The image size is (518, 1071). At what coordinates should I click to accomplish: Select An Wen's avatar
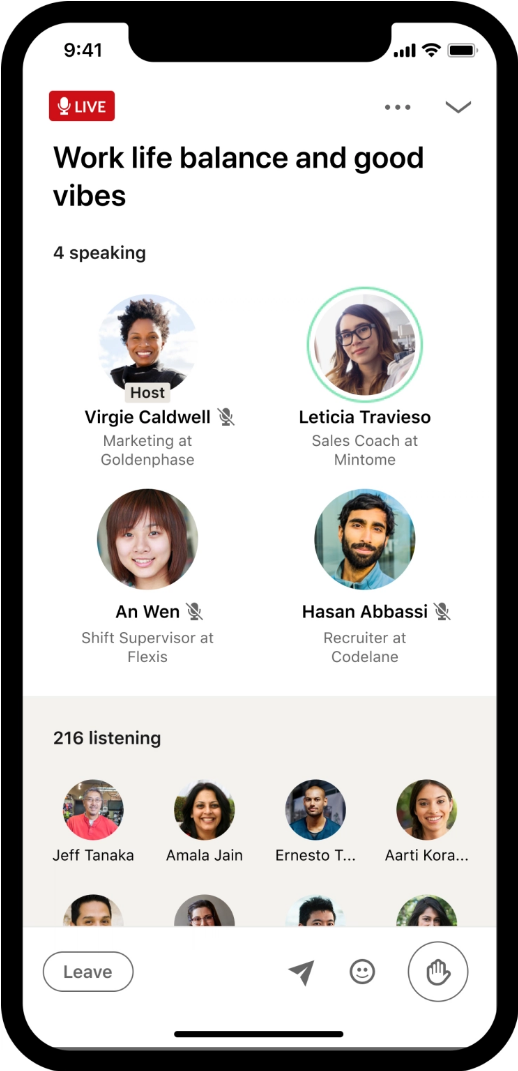pyautogui.click(x=148, y=540)
